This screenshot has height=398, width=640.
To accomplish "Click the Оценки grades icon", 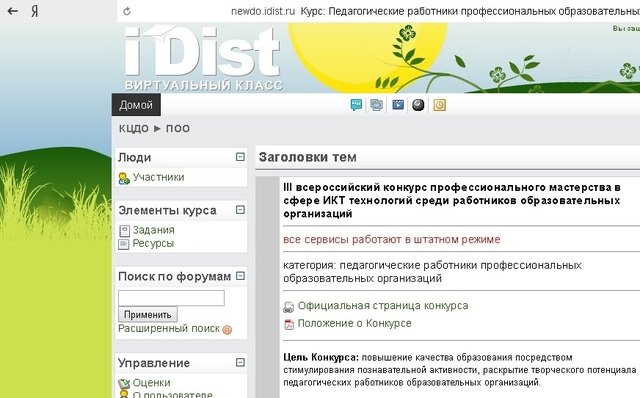I will (x=124, y=384).
